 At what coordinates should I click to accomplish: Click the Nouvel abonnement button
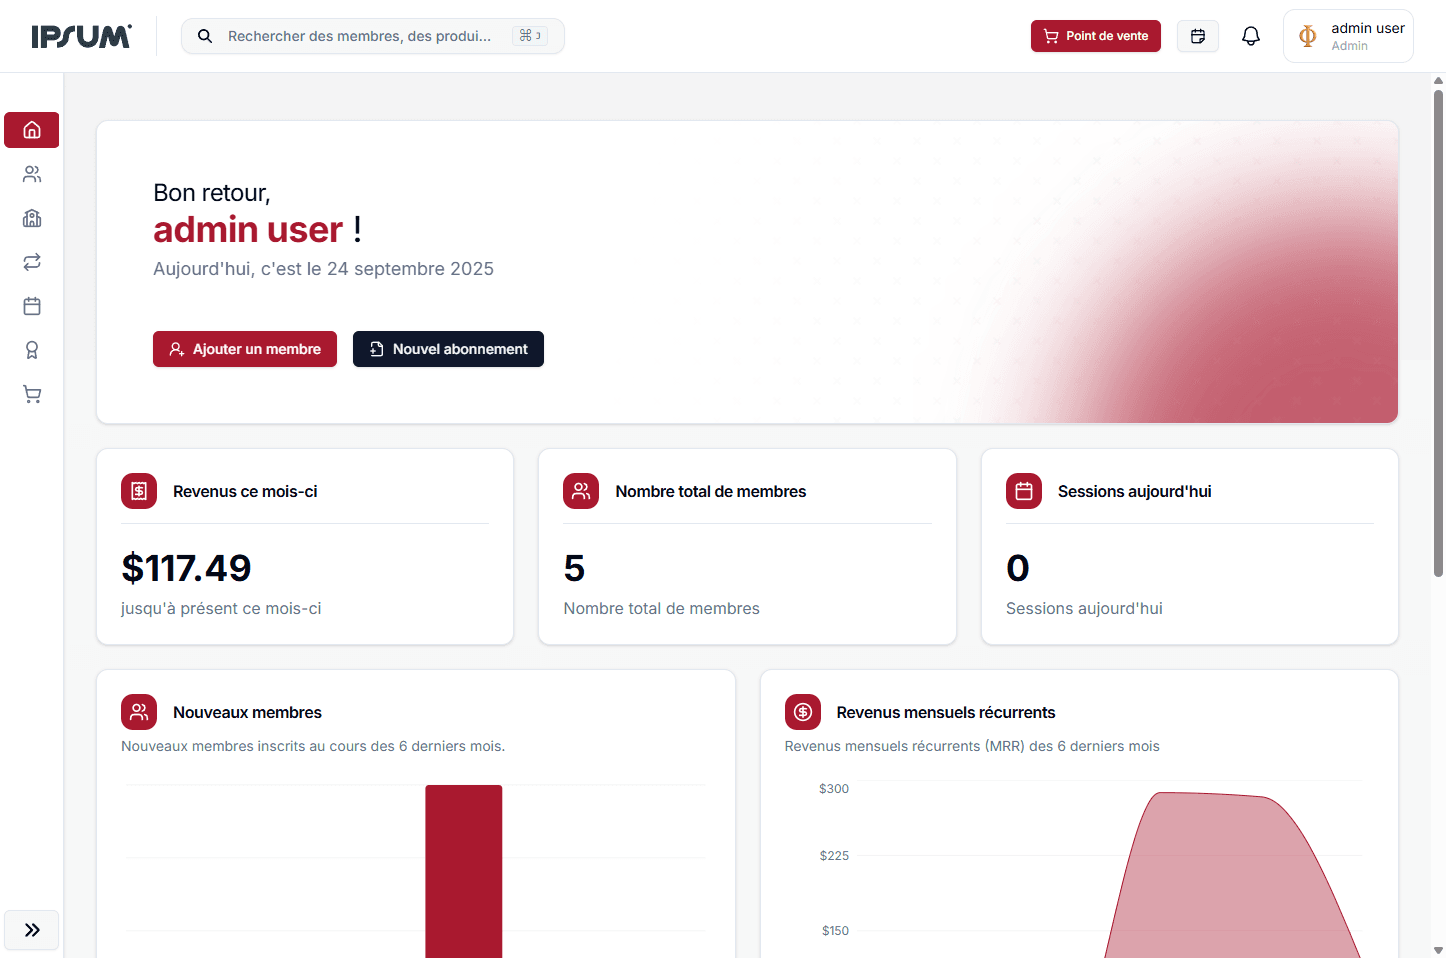click(448, 349)
